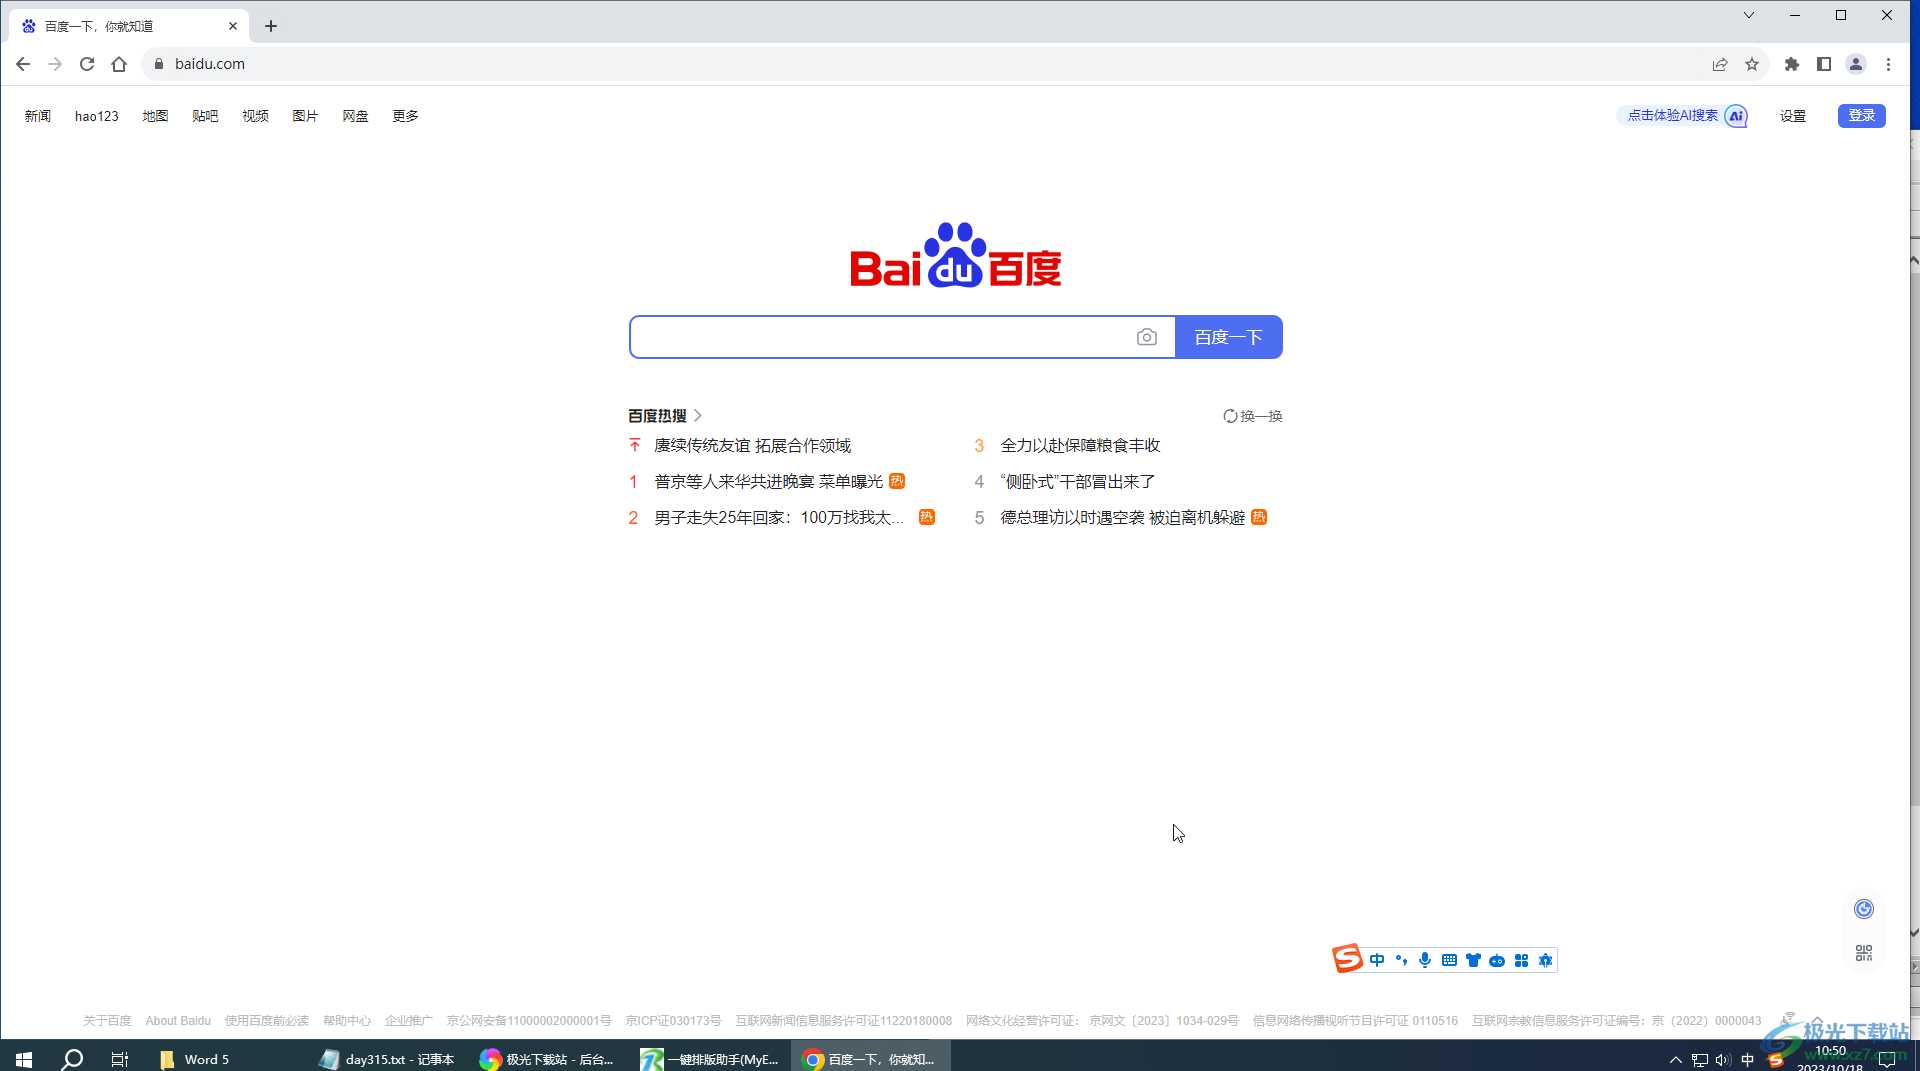Open the 地图 navigation link
This screenshot has width=1920, height=1071.
point(155,116)
